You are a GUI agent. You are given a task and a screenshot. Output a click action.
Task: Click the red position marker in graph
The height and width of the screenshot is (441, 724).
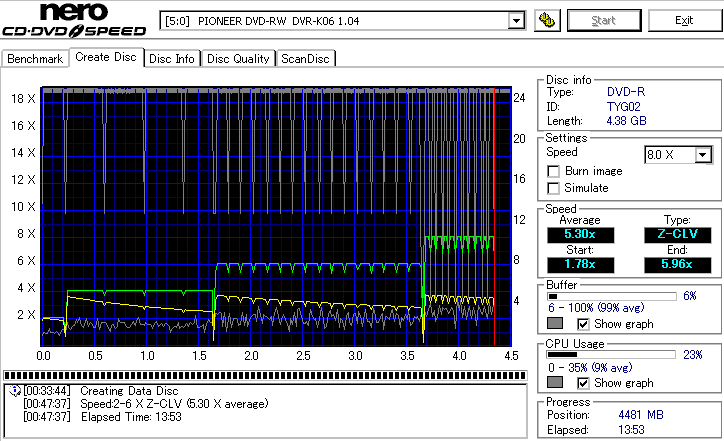494,216
